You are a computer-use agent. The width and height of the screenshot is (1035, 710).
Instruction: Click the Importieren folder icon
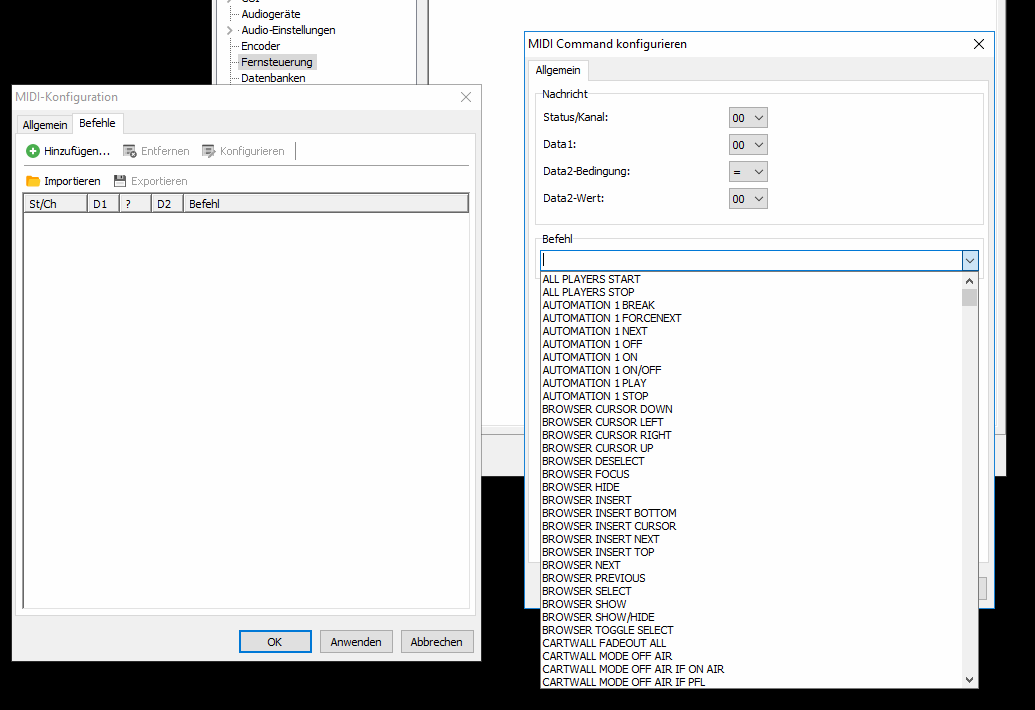[x=33, y=181]
